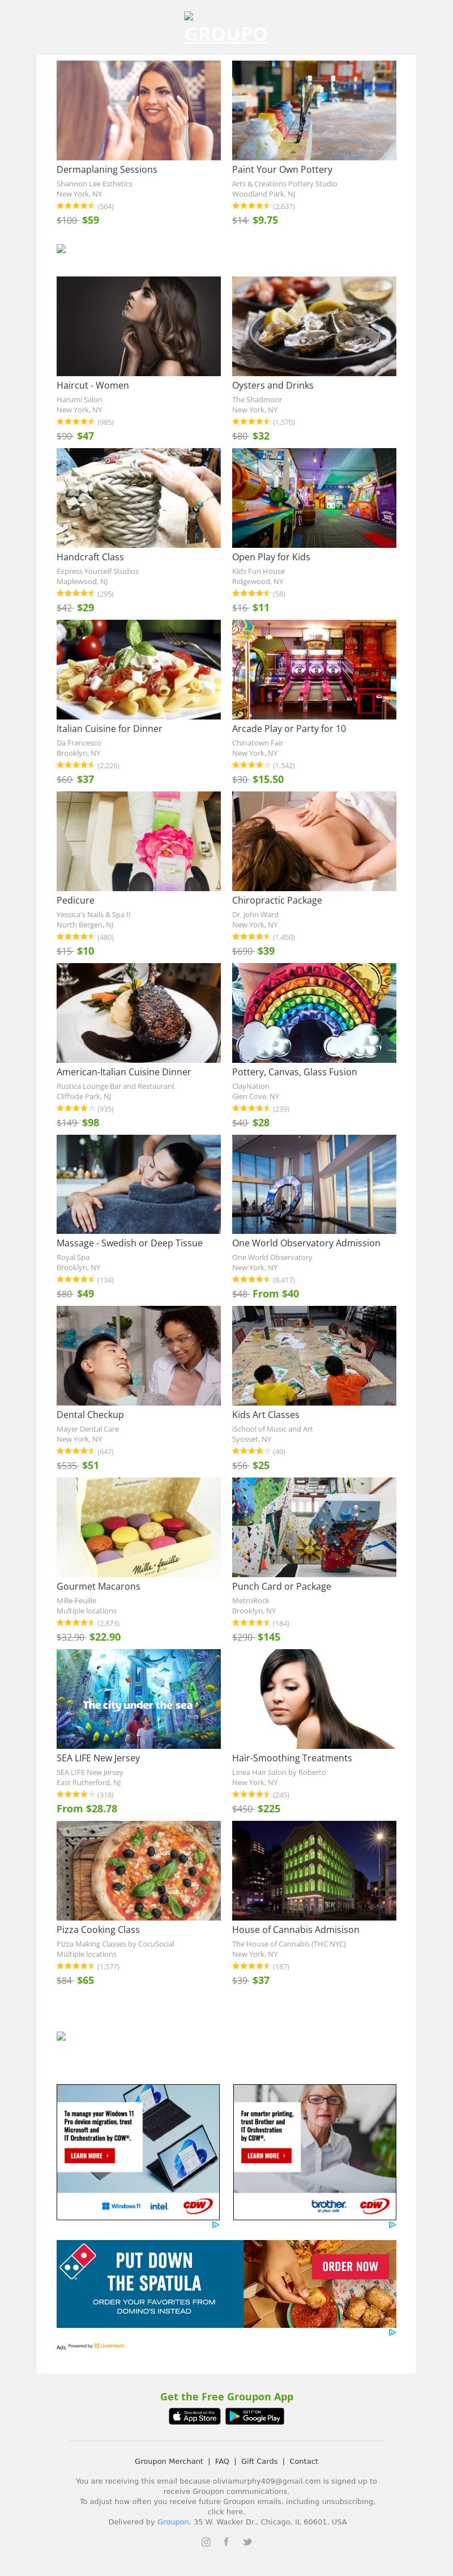Click the Contact footer link
The width and height of the screenshot is (453, 2576).
pos(304,2461)
